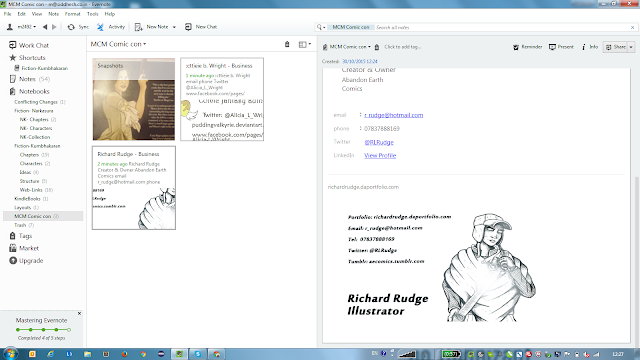Open the NK- Chapters notebook
Screen dimensions: 640x360
(38, 120)
